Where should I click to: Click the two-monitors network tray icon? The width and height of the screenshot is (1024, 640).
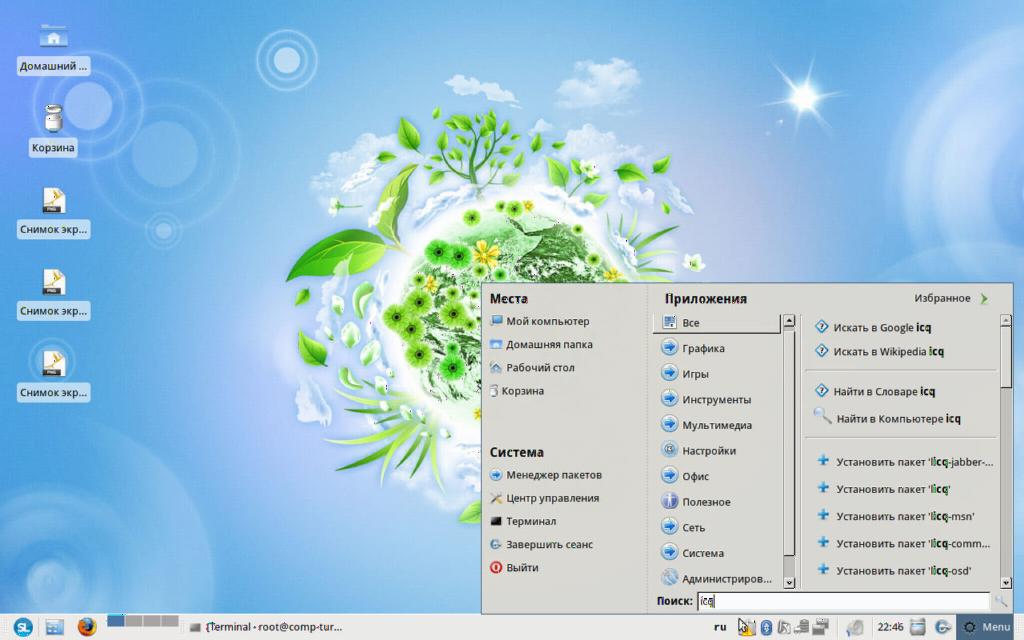click(x=820, y=627)
